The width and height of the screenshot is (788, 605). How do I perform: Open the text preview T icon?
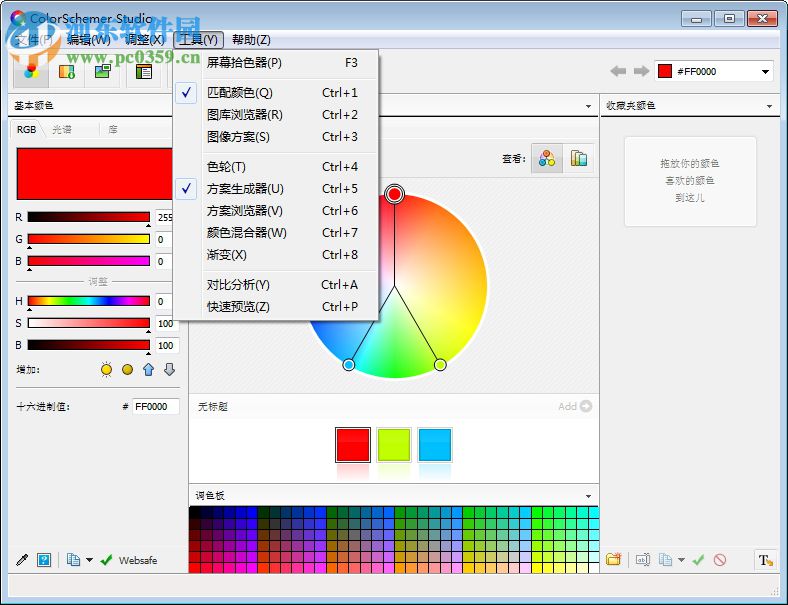point(765,560)
